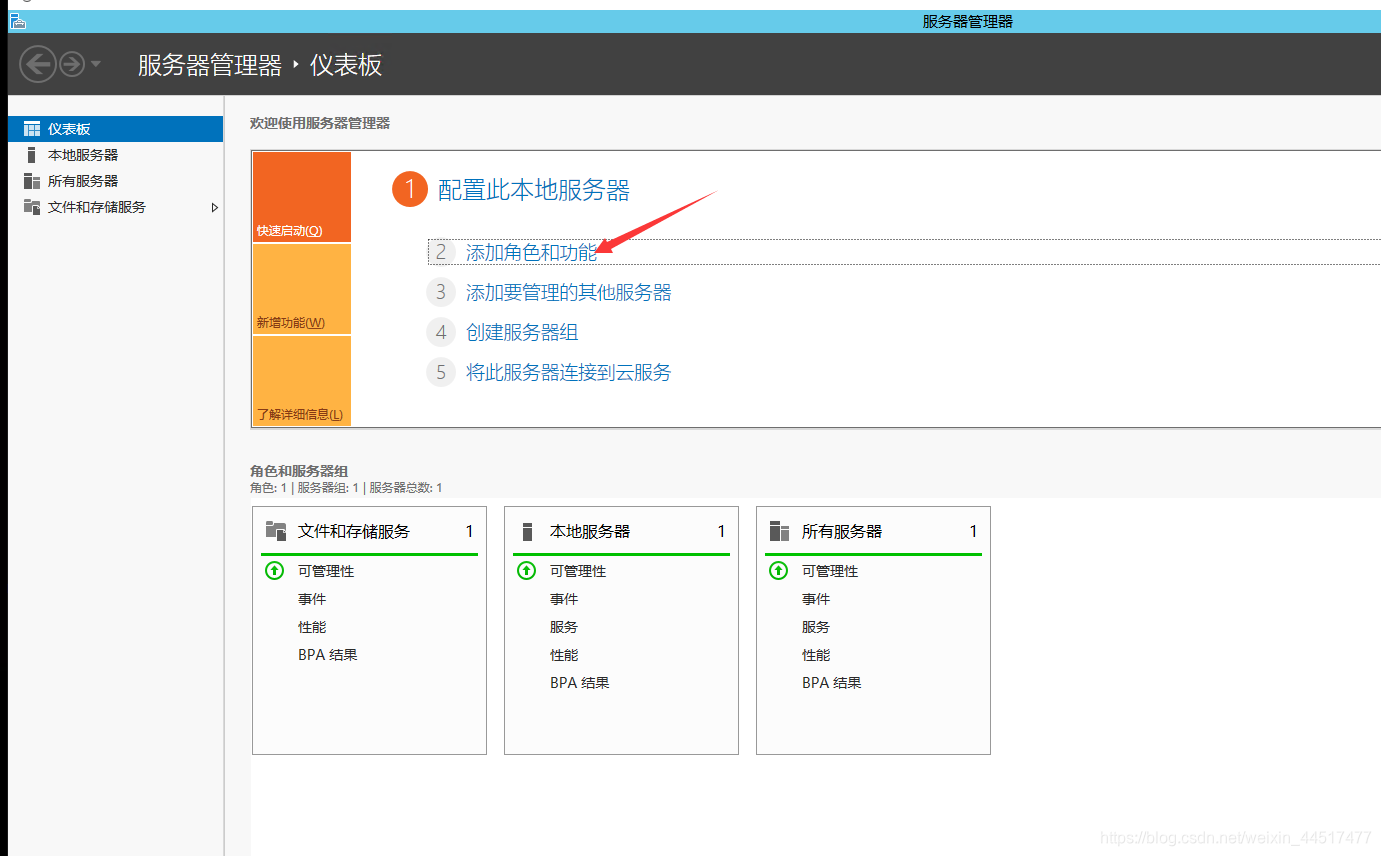Open 事件 in the 本地服务器 tile
Image resolution: width=1381 pixels, height=856 pixels.
(564, 599)
